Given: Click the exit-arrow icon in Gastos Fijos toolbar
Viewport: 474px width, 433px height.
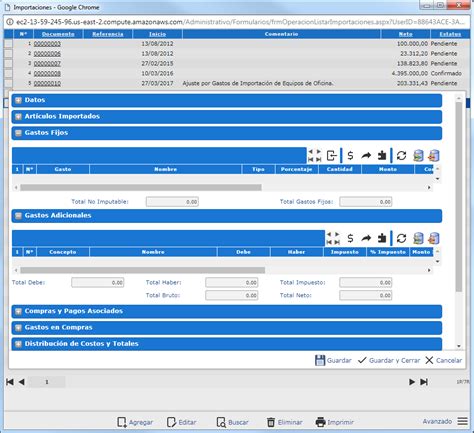Looking at the screenshot, I should 332,155.
